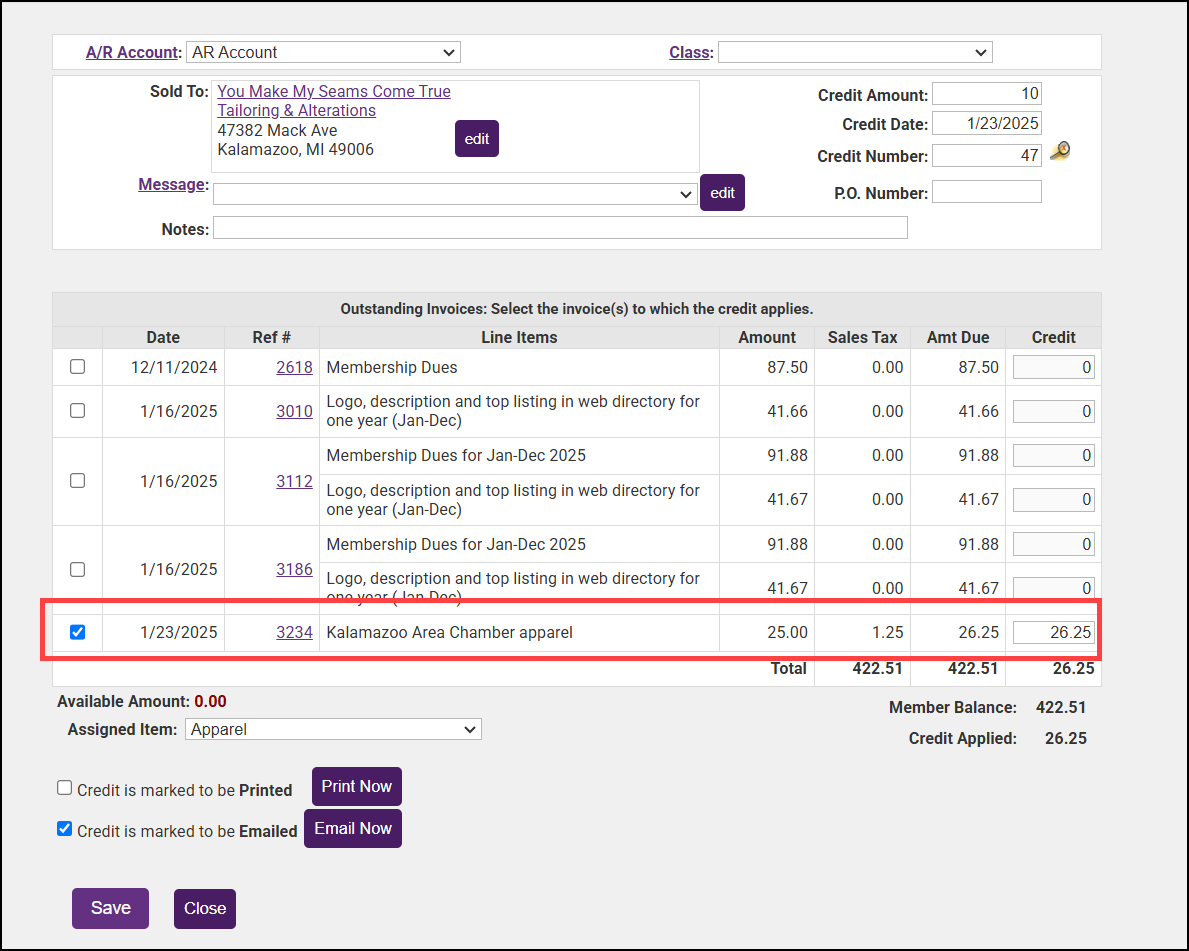The height and width of the screenshot is (951, 1189).
Task: Open the Assigned Item dropdown showing Apparel
Action: [333, 730]
